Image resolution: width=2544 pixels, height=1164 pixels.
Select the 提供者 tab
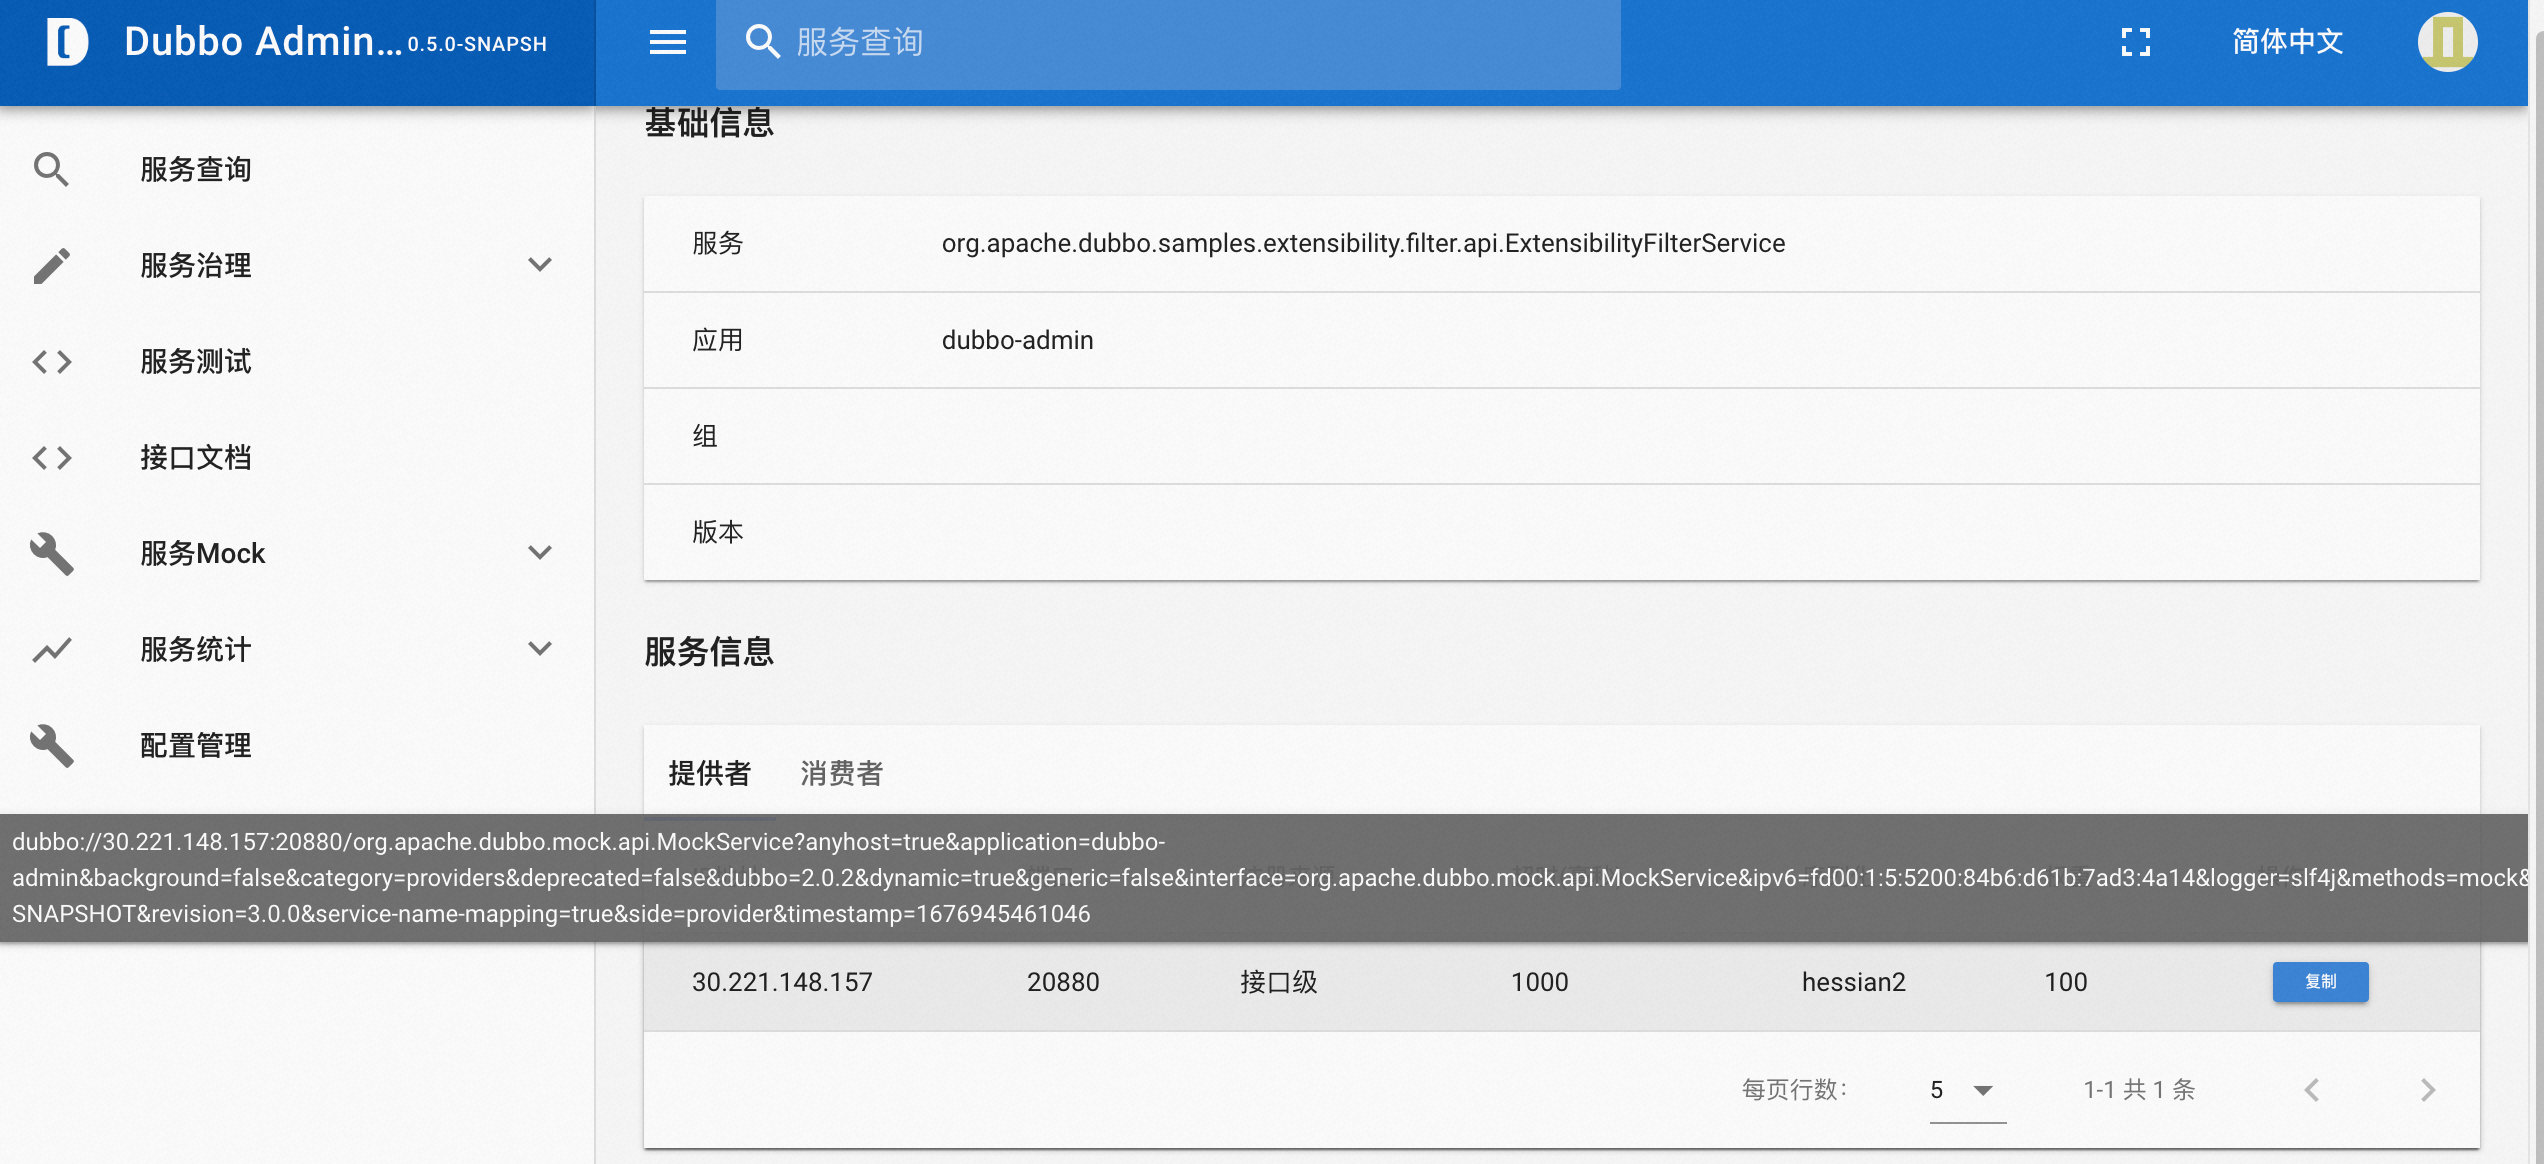pos(709,773)
